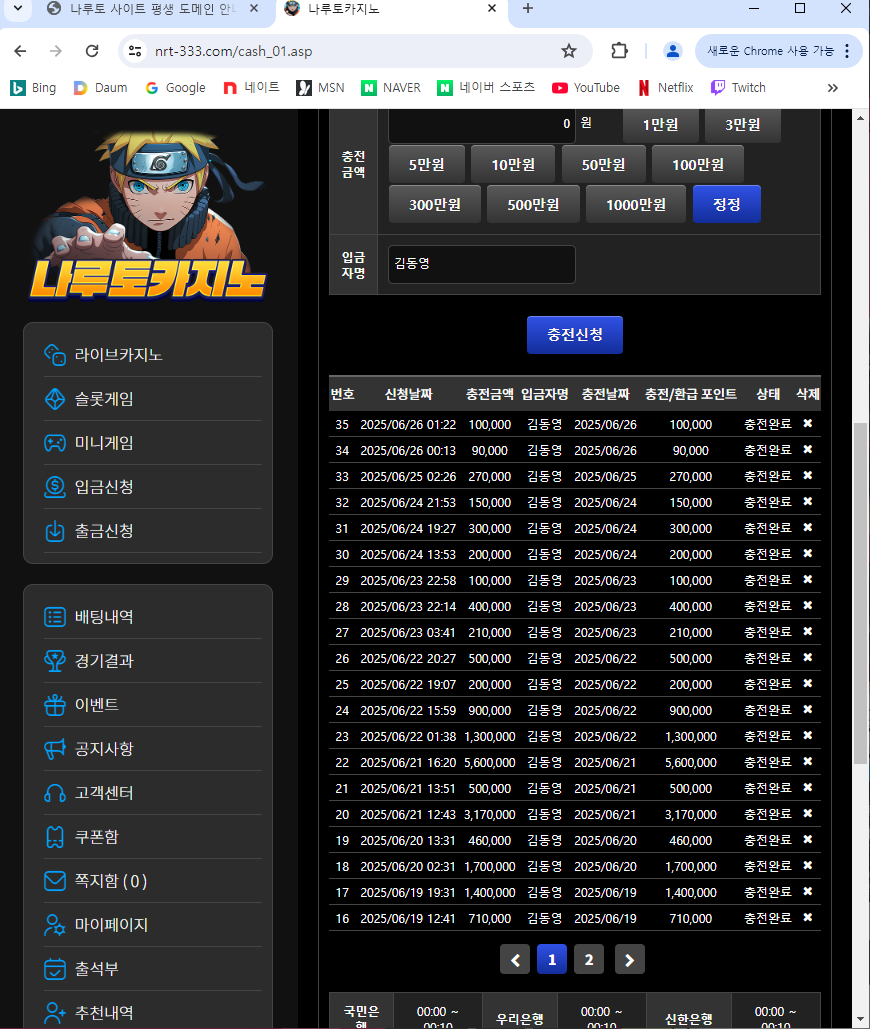
Task: Click the 슬롯게임 diamond icon
Action: (x=55, y=399)
